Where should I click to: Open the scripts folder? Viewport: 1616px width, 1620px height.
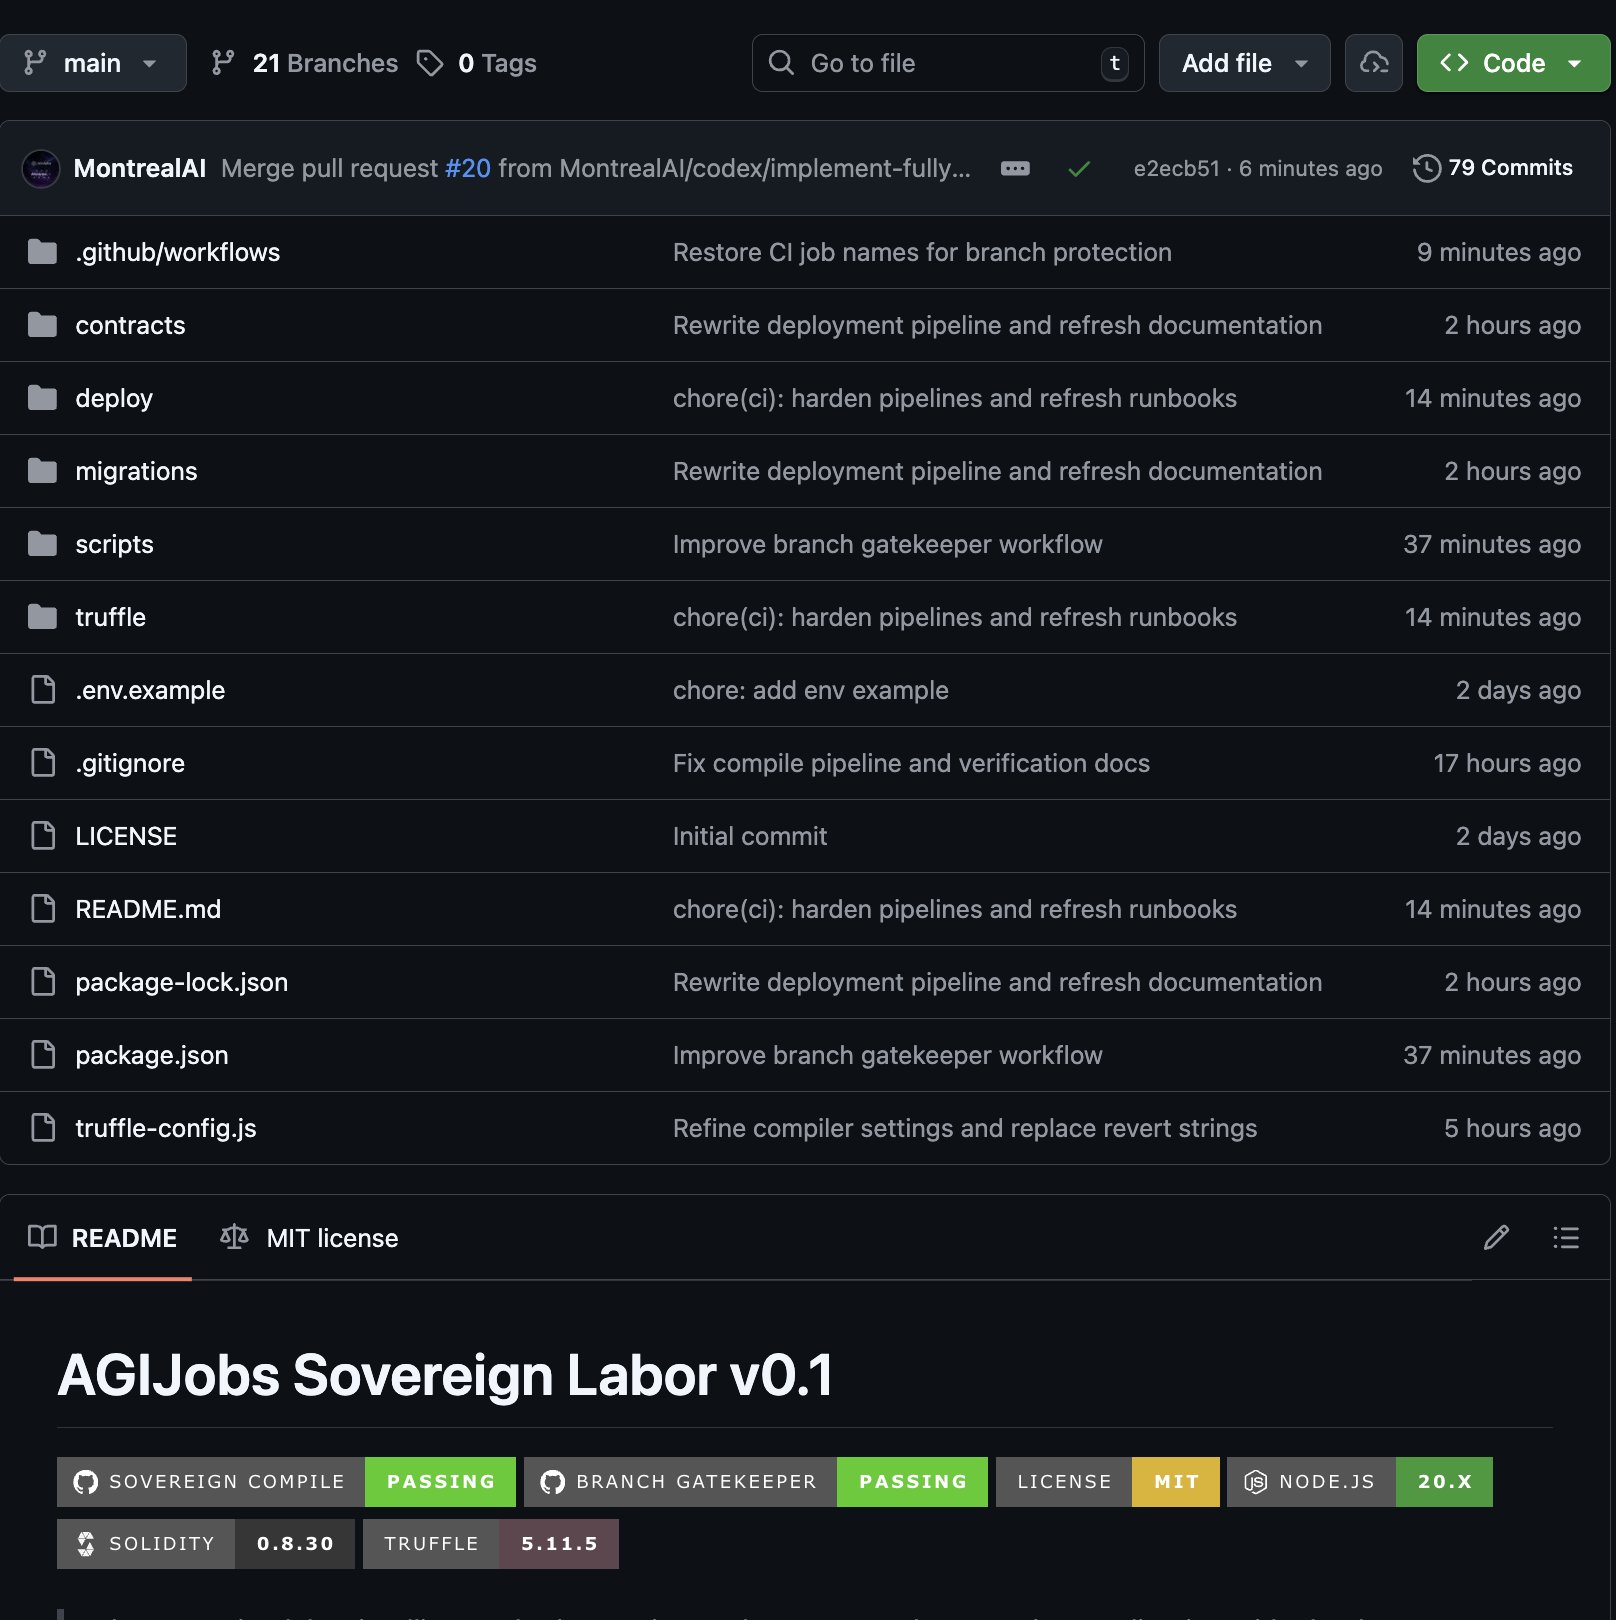point(114,544)
